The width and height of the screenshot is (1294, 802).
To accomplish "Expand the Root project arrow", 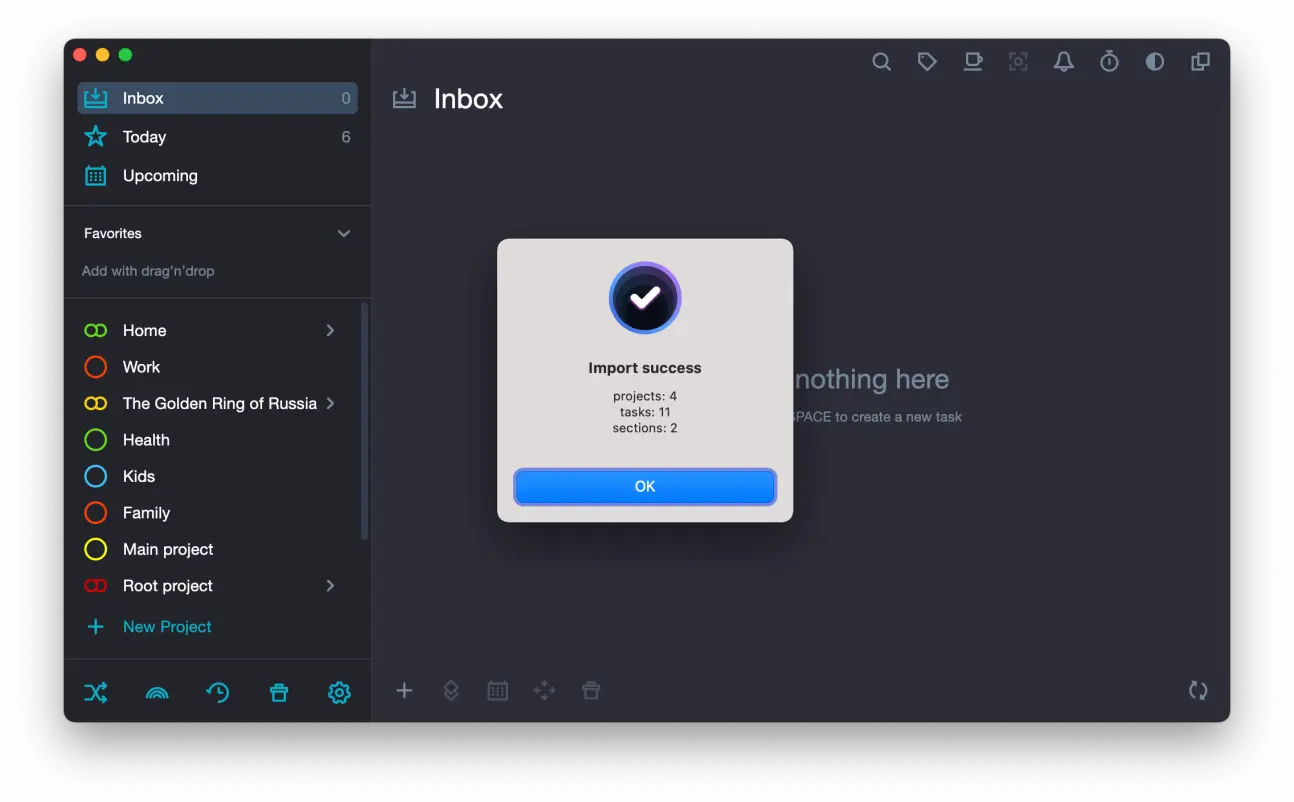I will point(330,586).
